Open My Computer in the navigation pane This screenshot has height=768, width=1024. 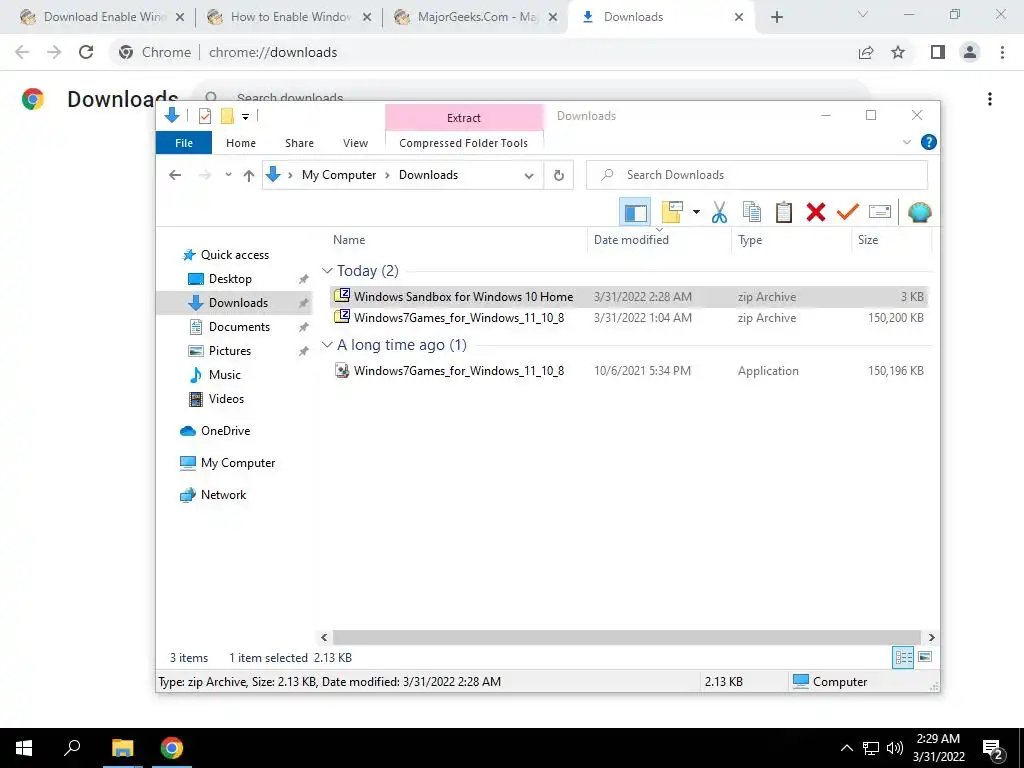pos(238,462)
